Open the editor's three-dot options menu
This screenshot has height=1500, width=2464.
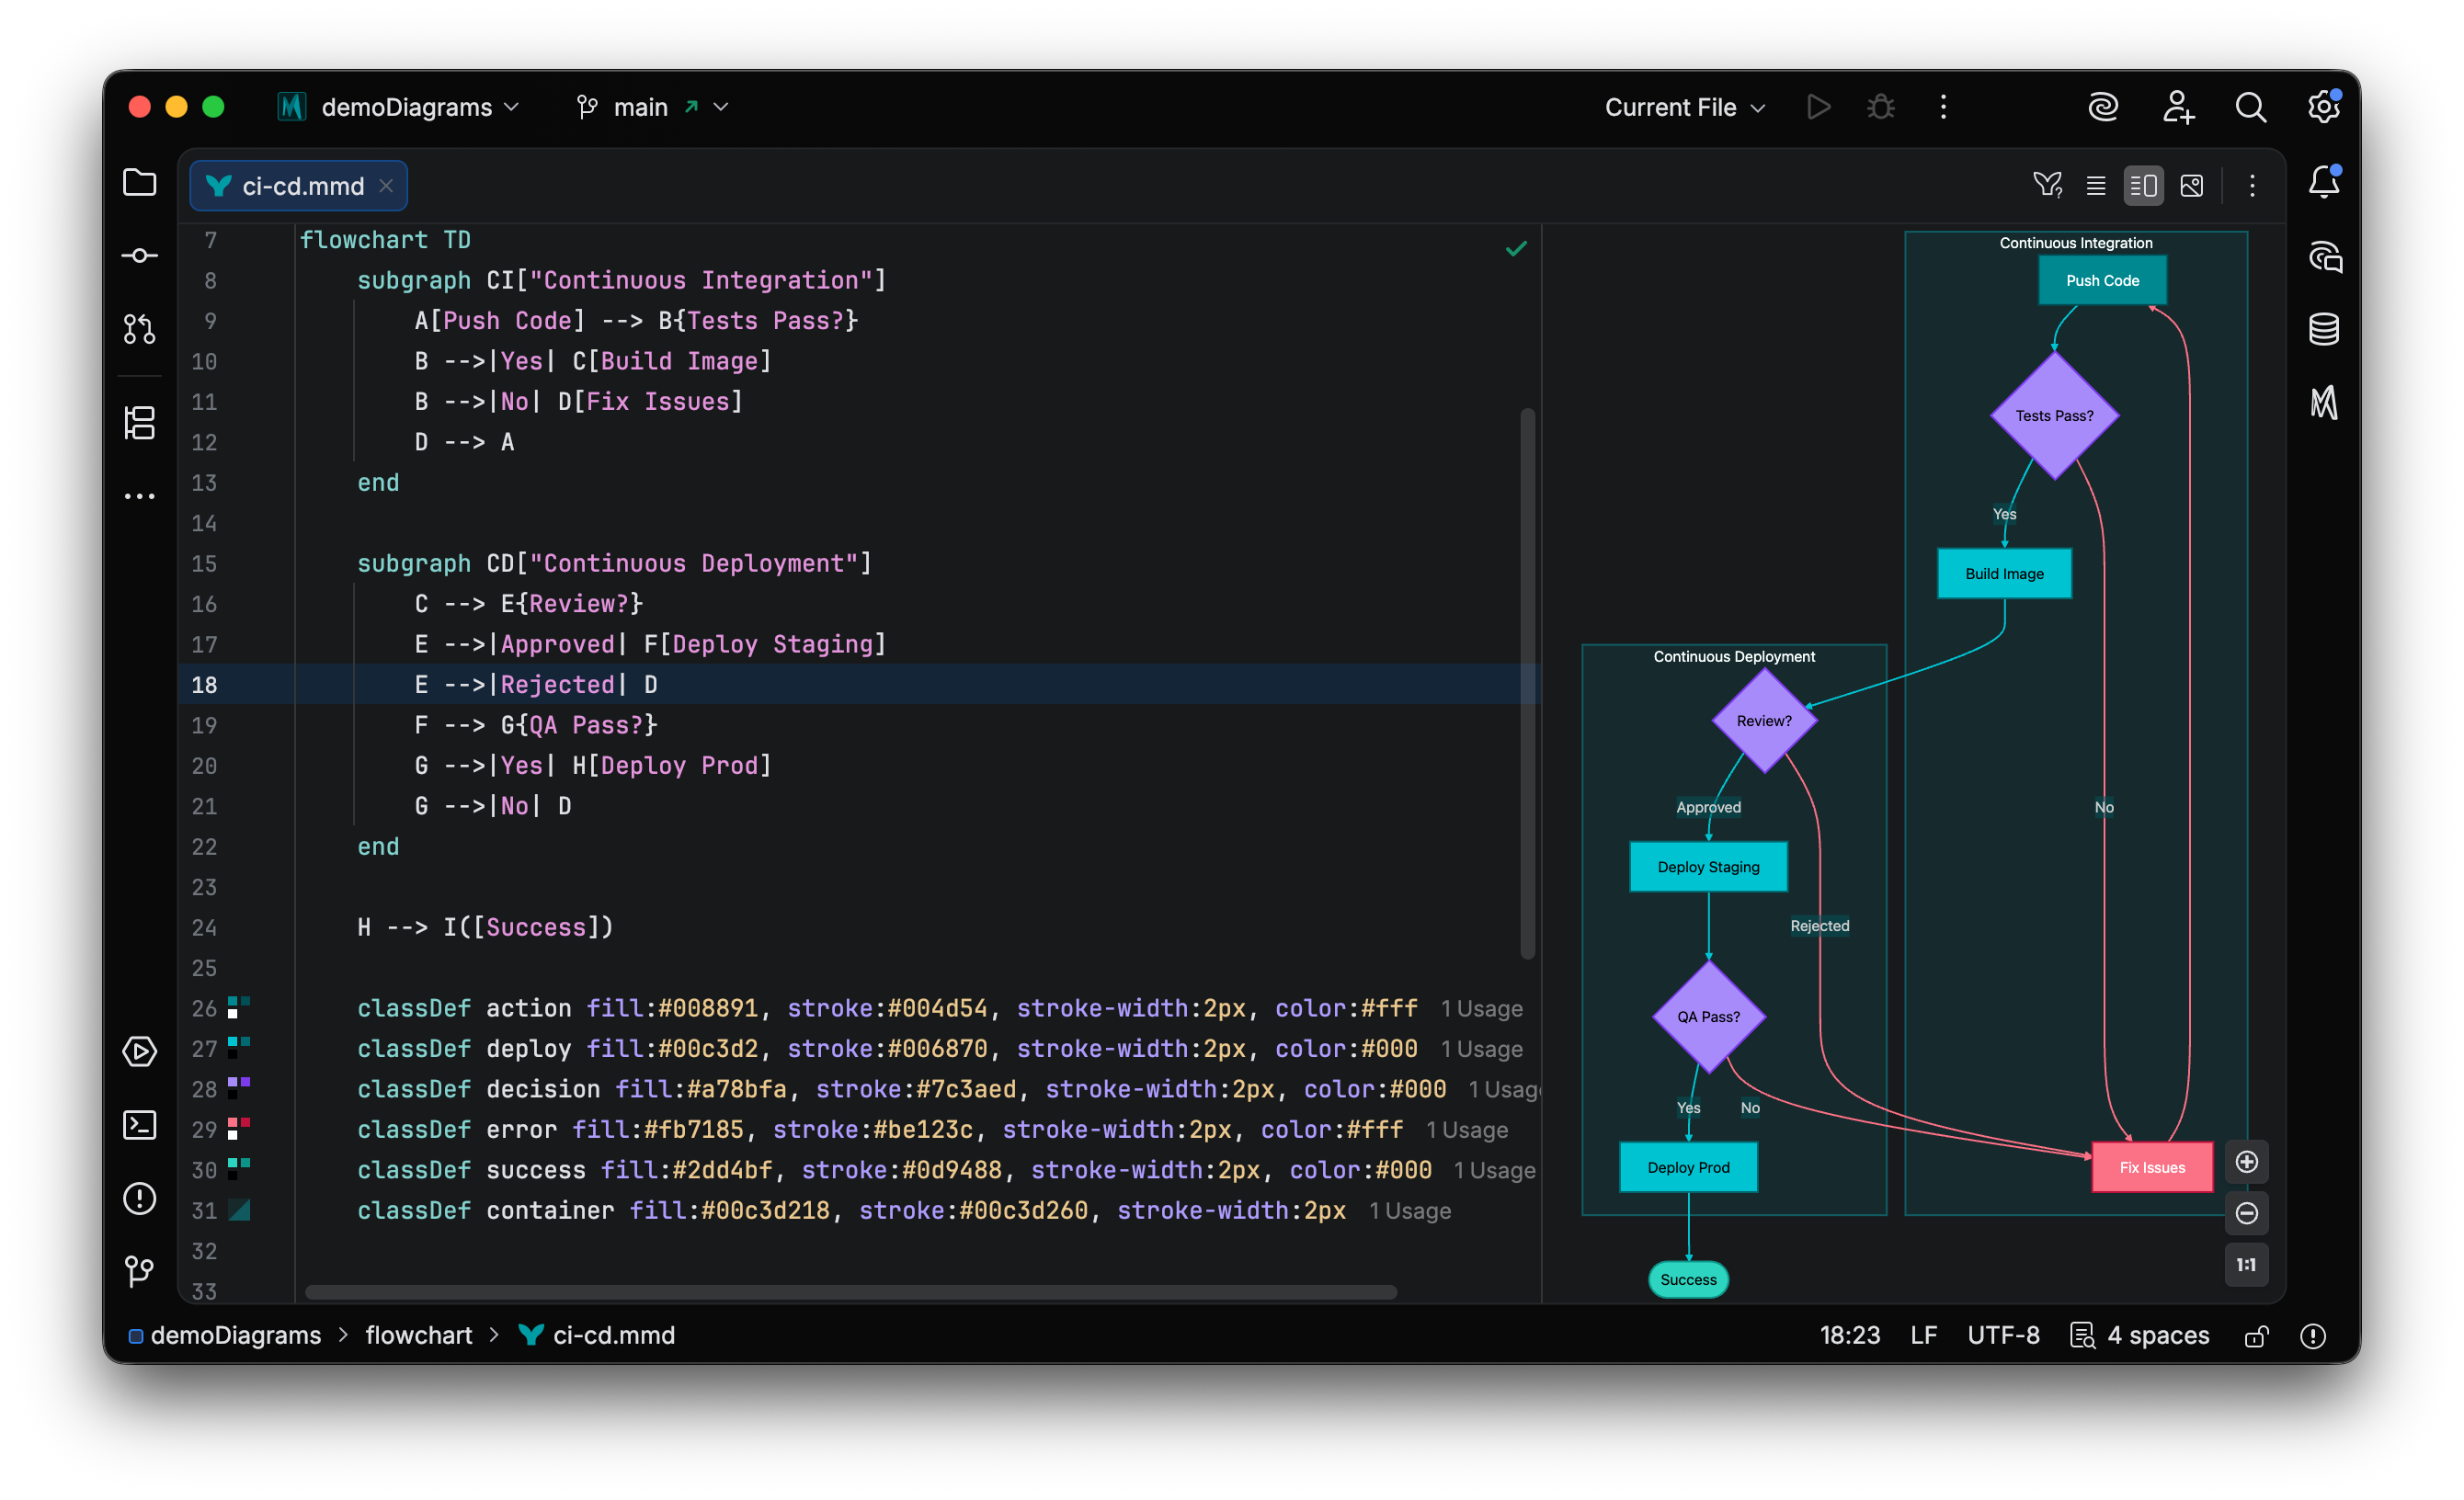coord(2252,185)
